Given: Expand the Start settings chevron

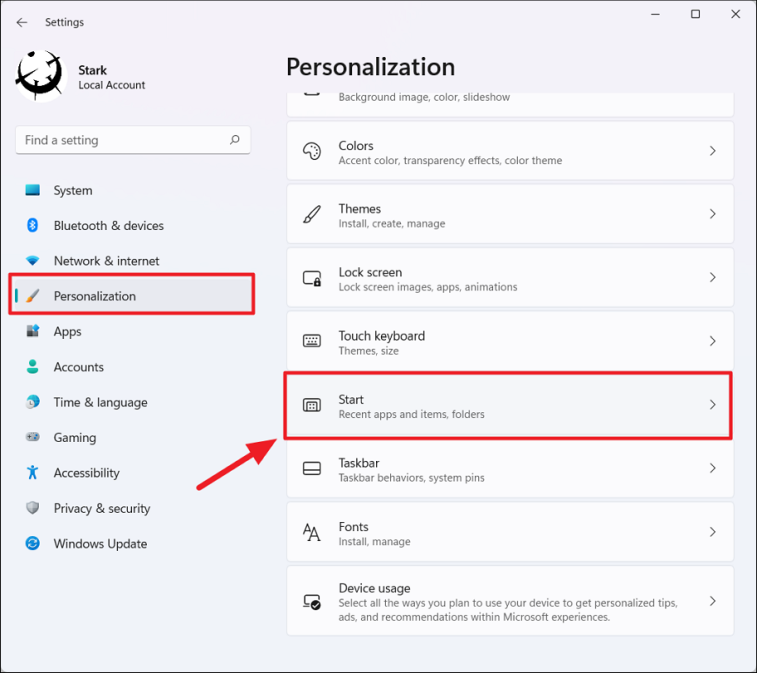Looking at the screenshot, I should pyautogui.click(x=713, y=405).
